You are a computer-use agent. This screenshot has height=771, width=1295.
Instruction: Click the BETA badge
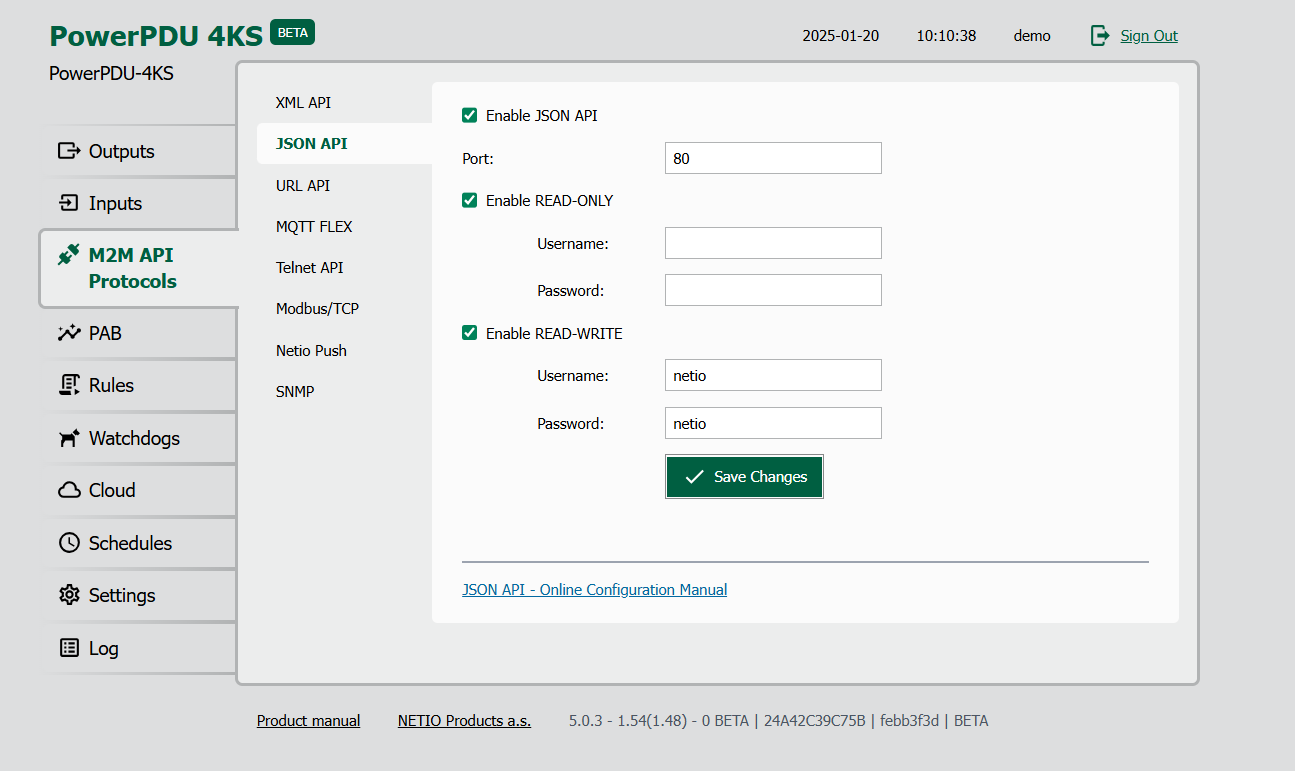click(292, 32)
